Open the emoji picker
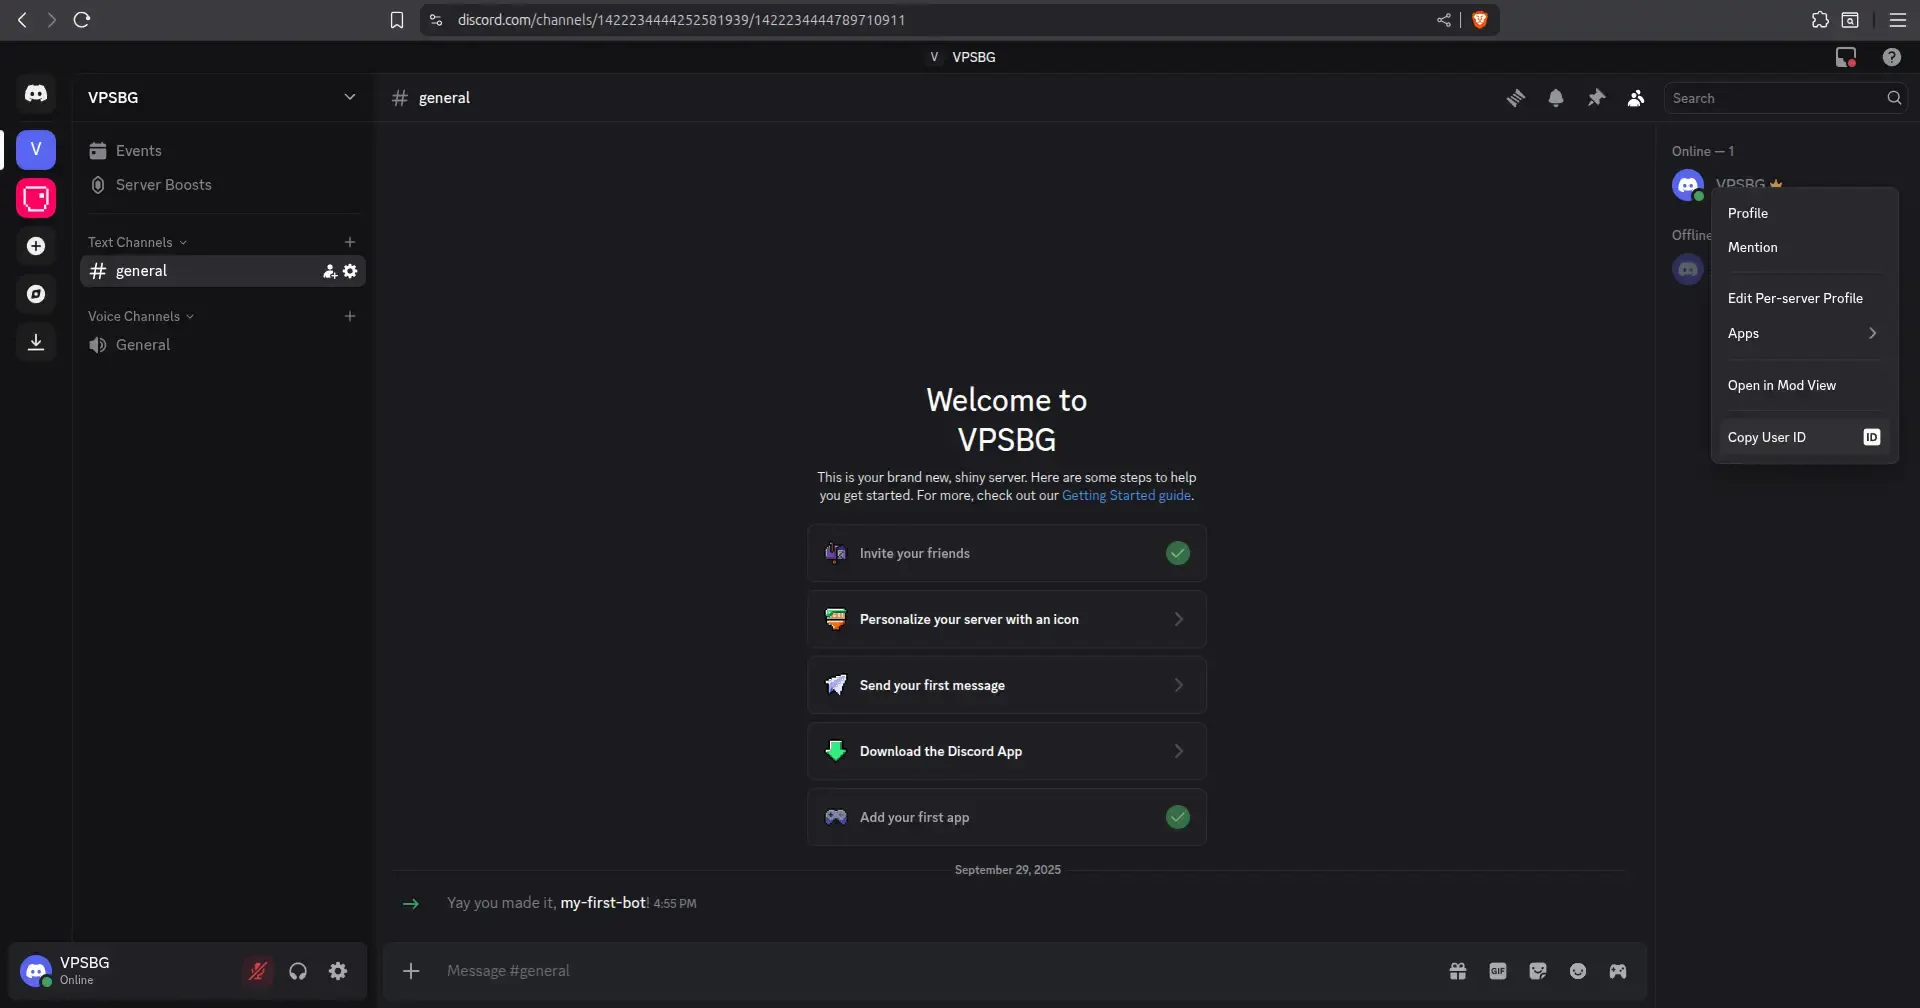1920x1008 pixels. (x=1578, y=971)
